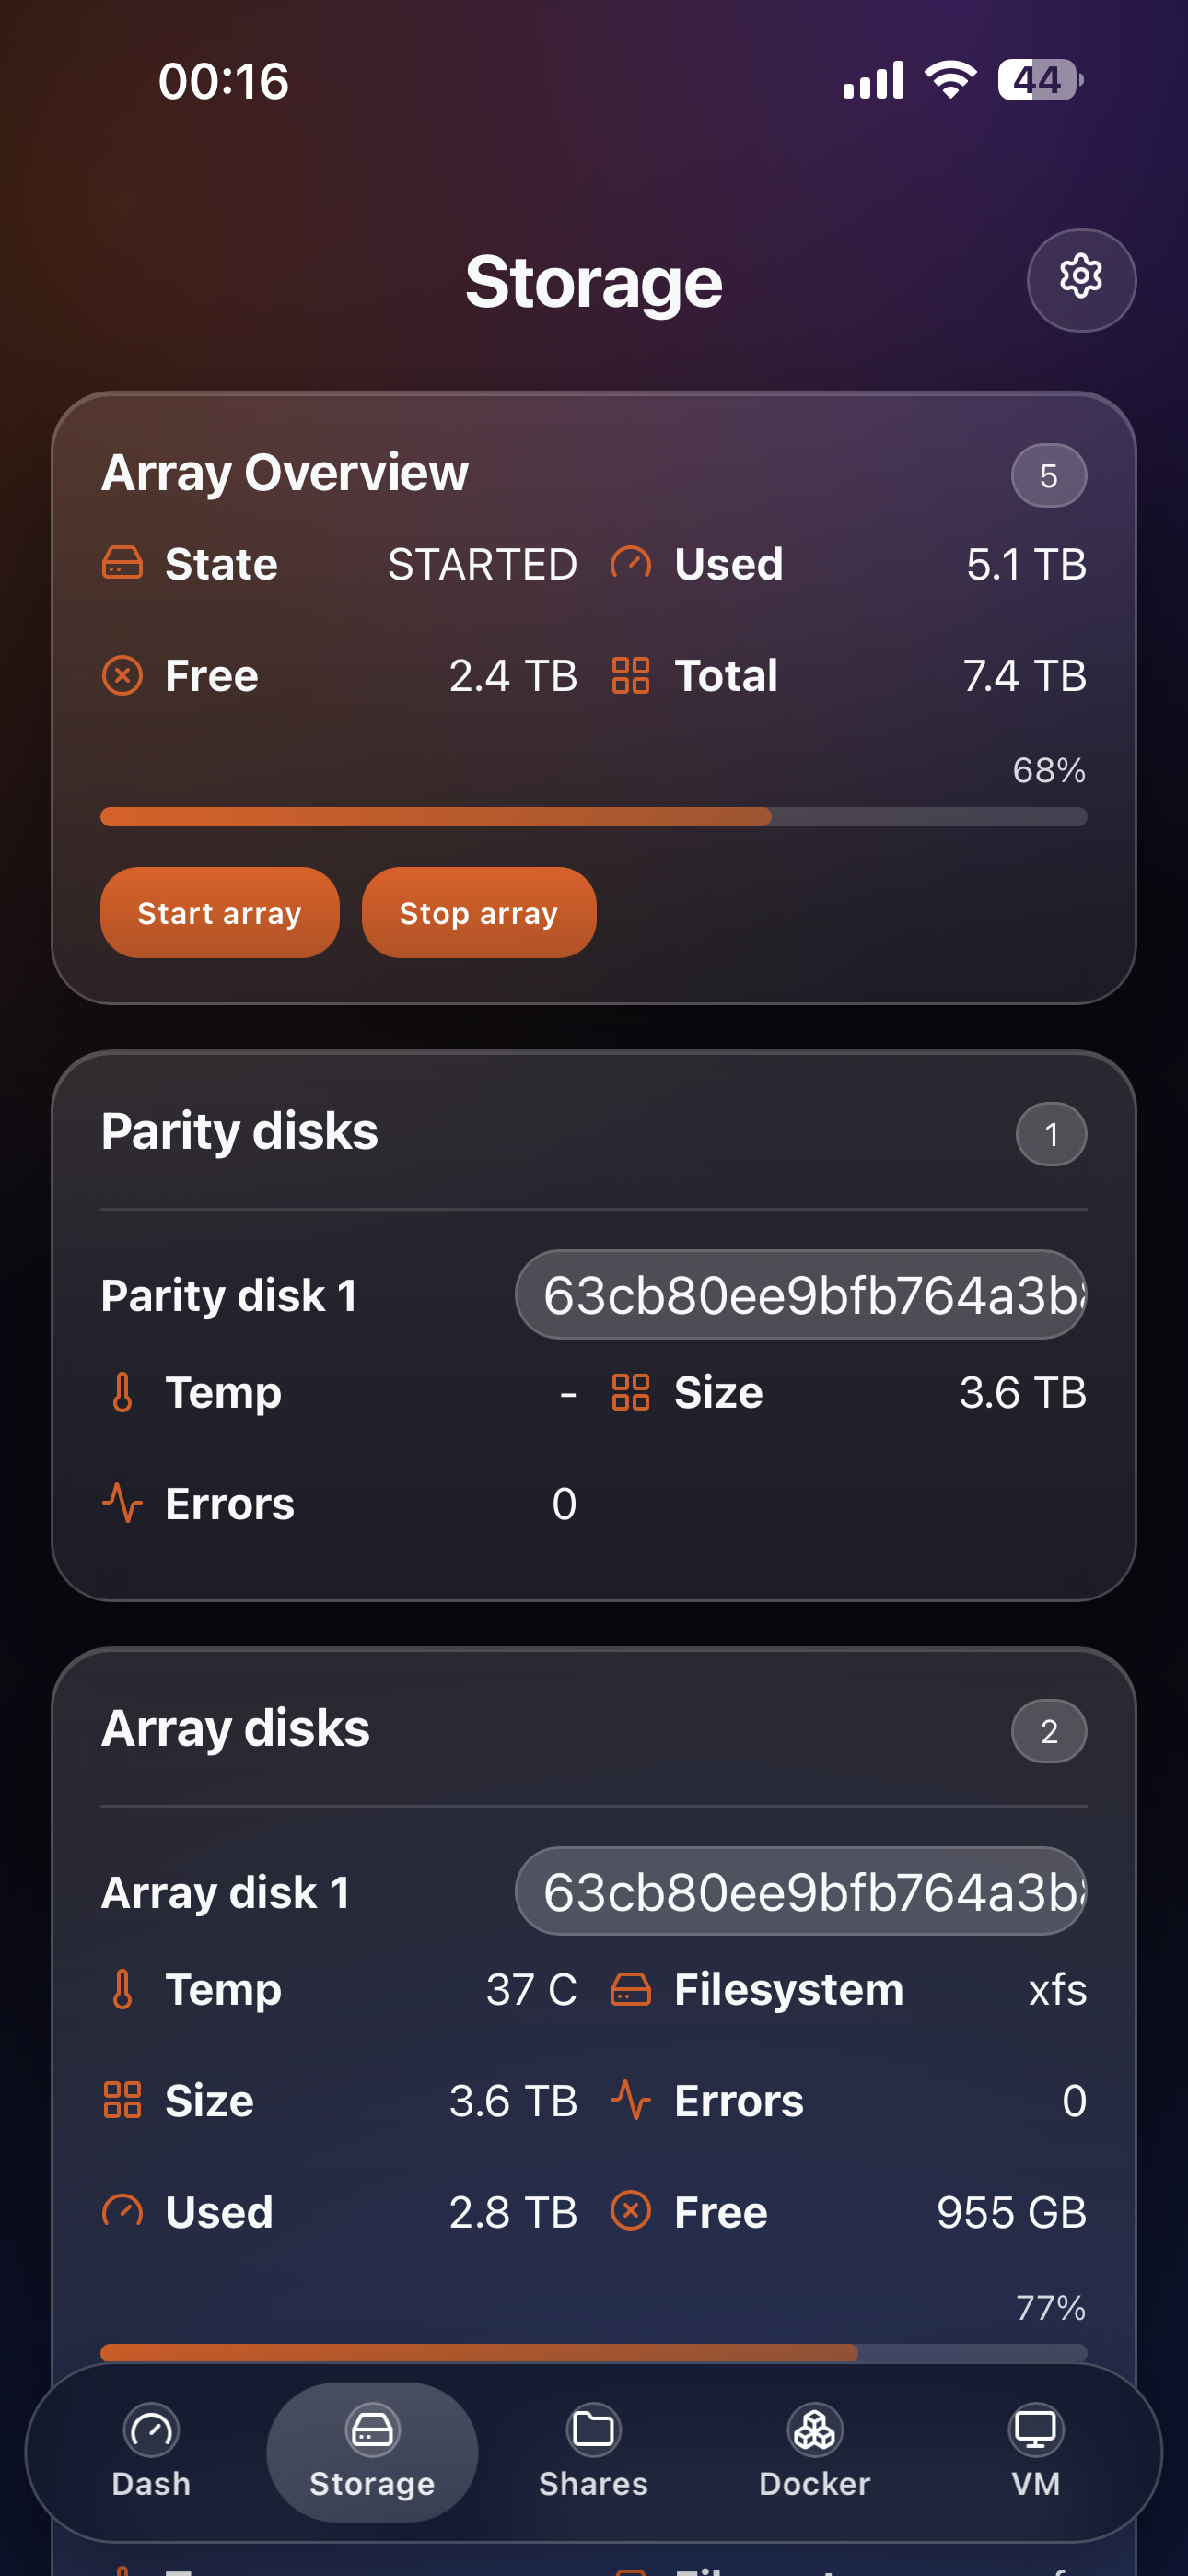Select the Parity disk 1 identifier pill
Viewport: 1188px width, 2576px height.
point(799,1294)
